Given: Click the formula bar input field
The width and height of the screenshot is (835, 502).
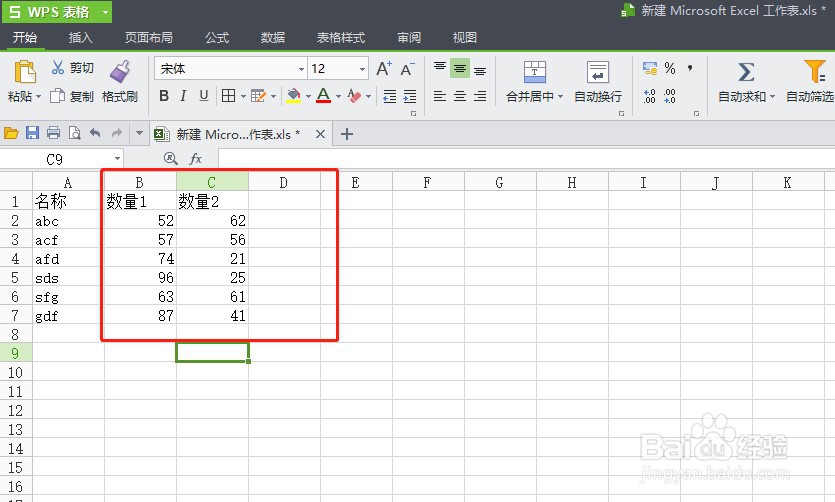Looking at the screenshot, I should coord(526,158).
